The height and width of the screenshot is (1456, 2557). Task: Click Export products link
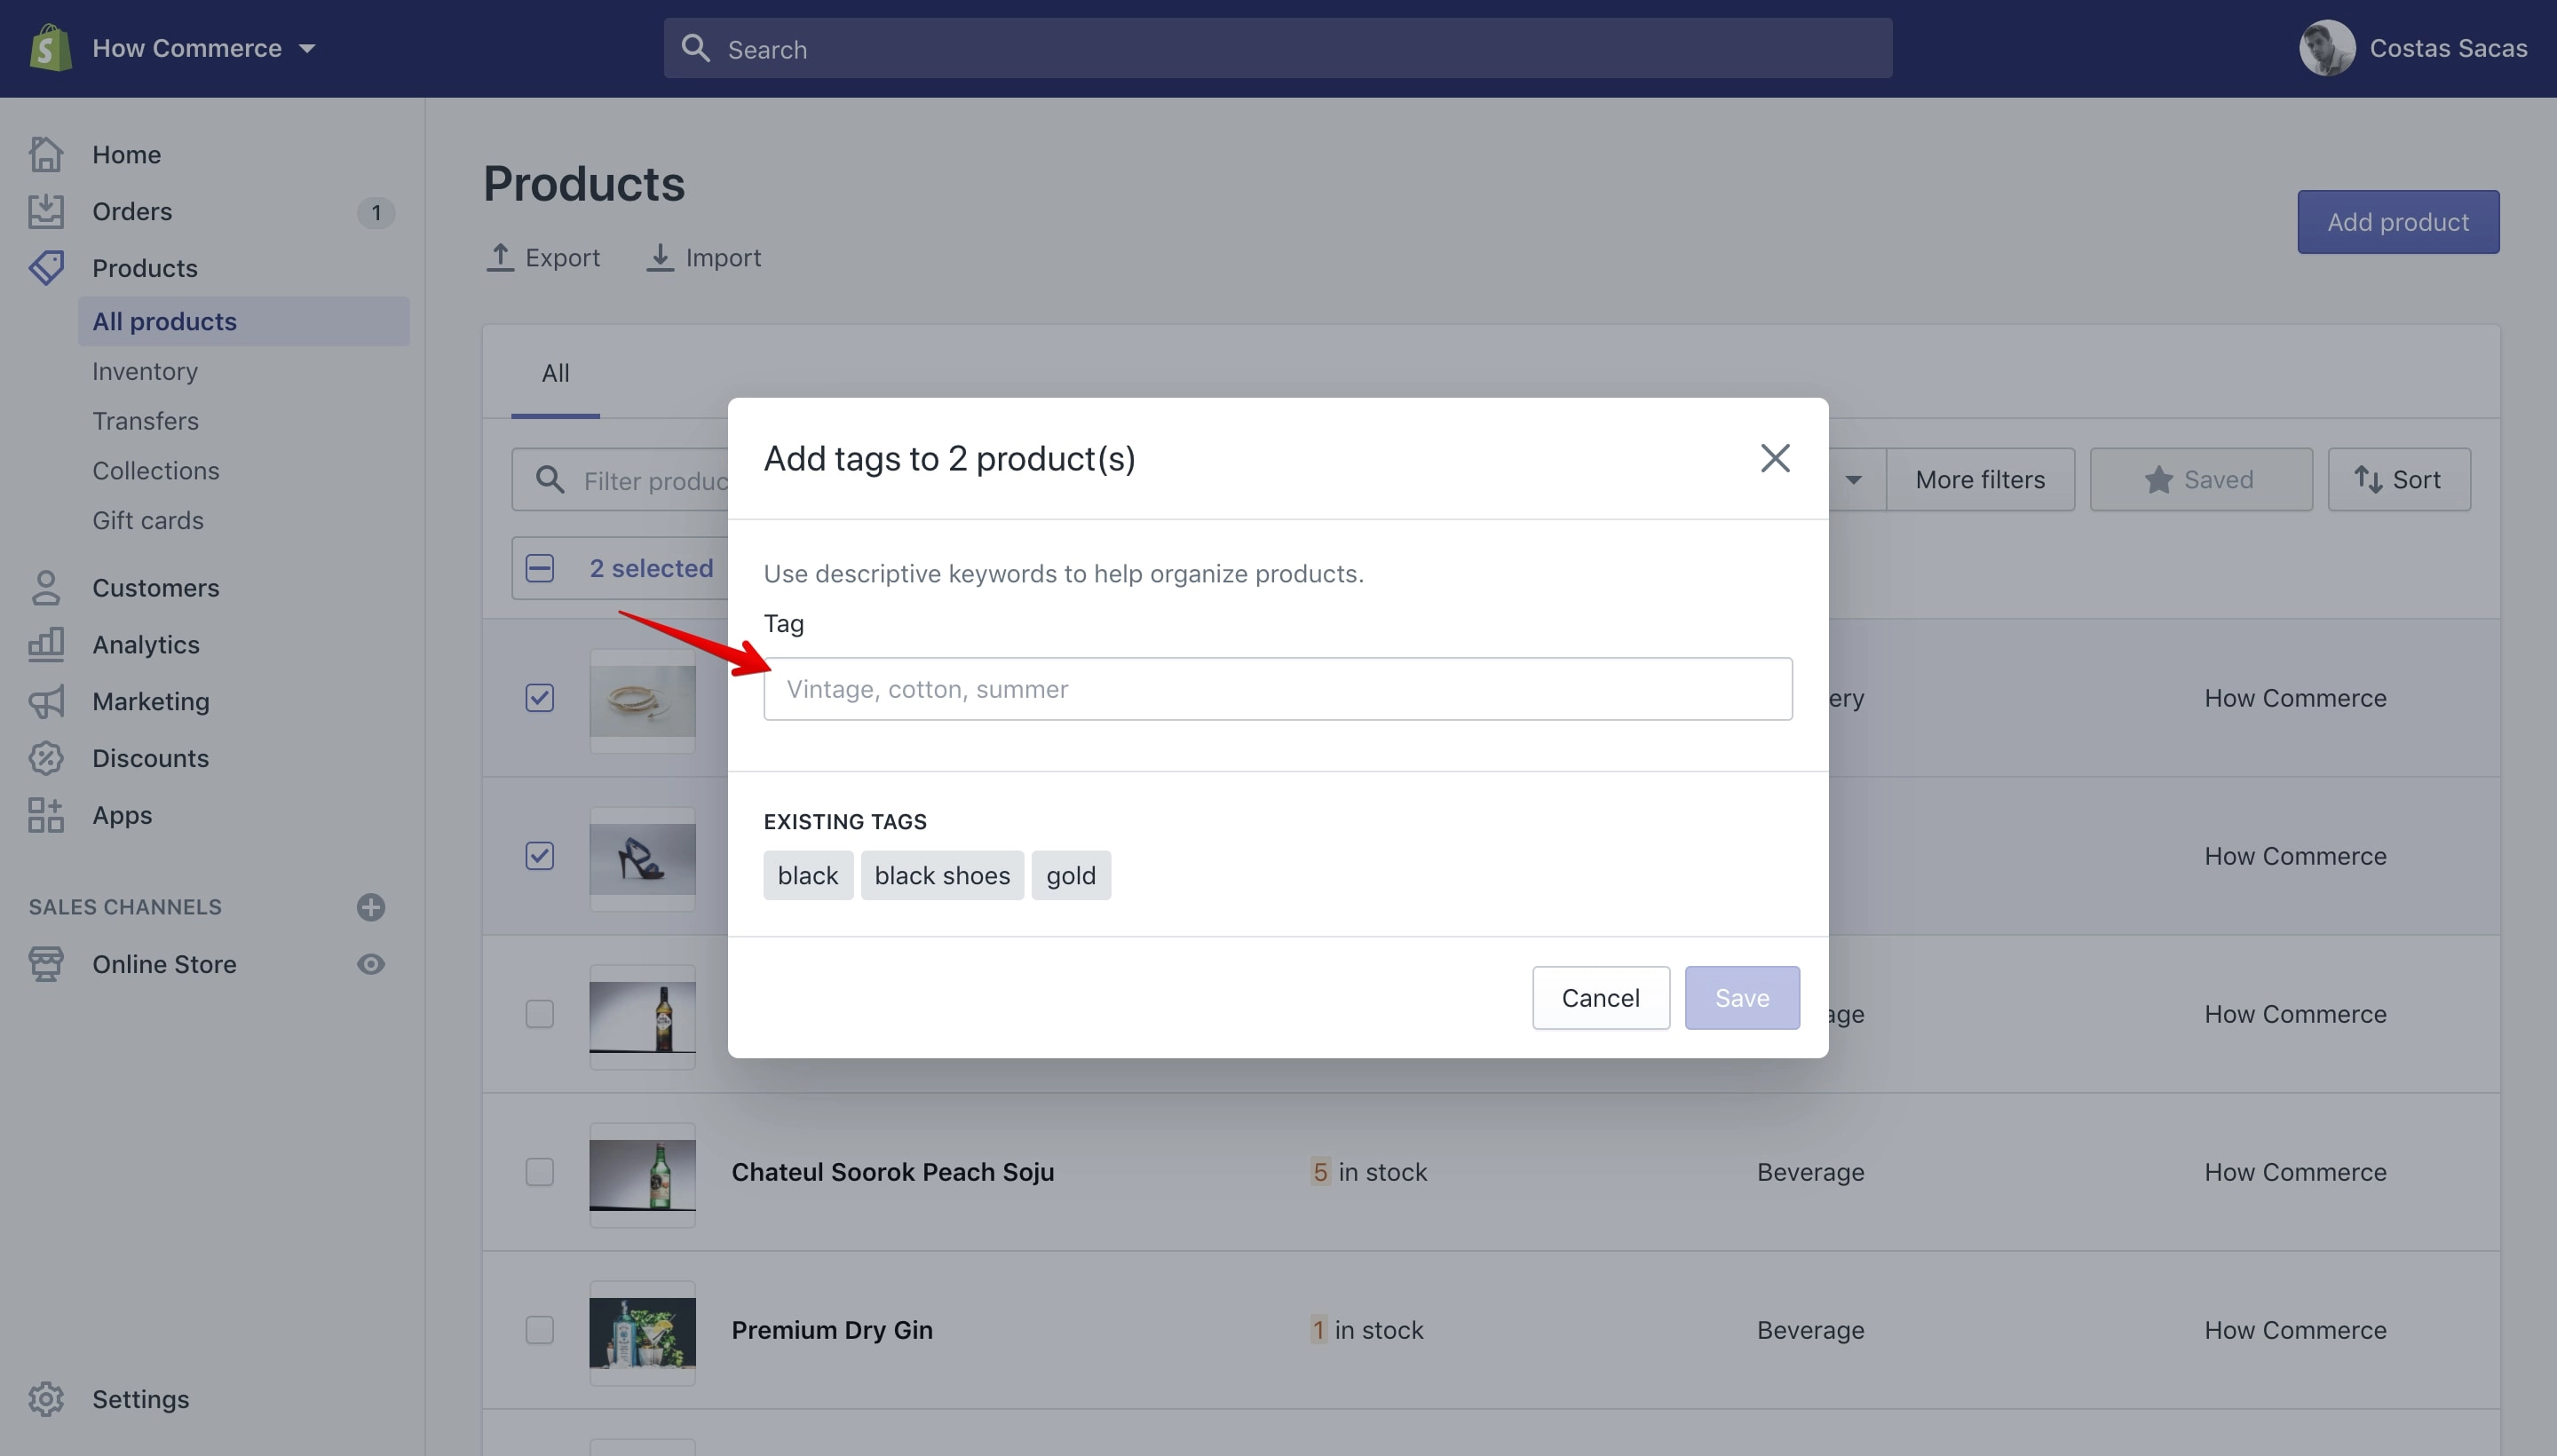coord(543,258)
